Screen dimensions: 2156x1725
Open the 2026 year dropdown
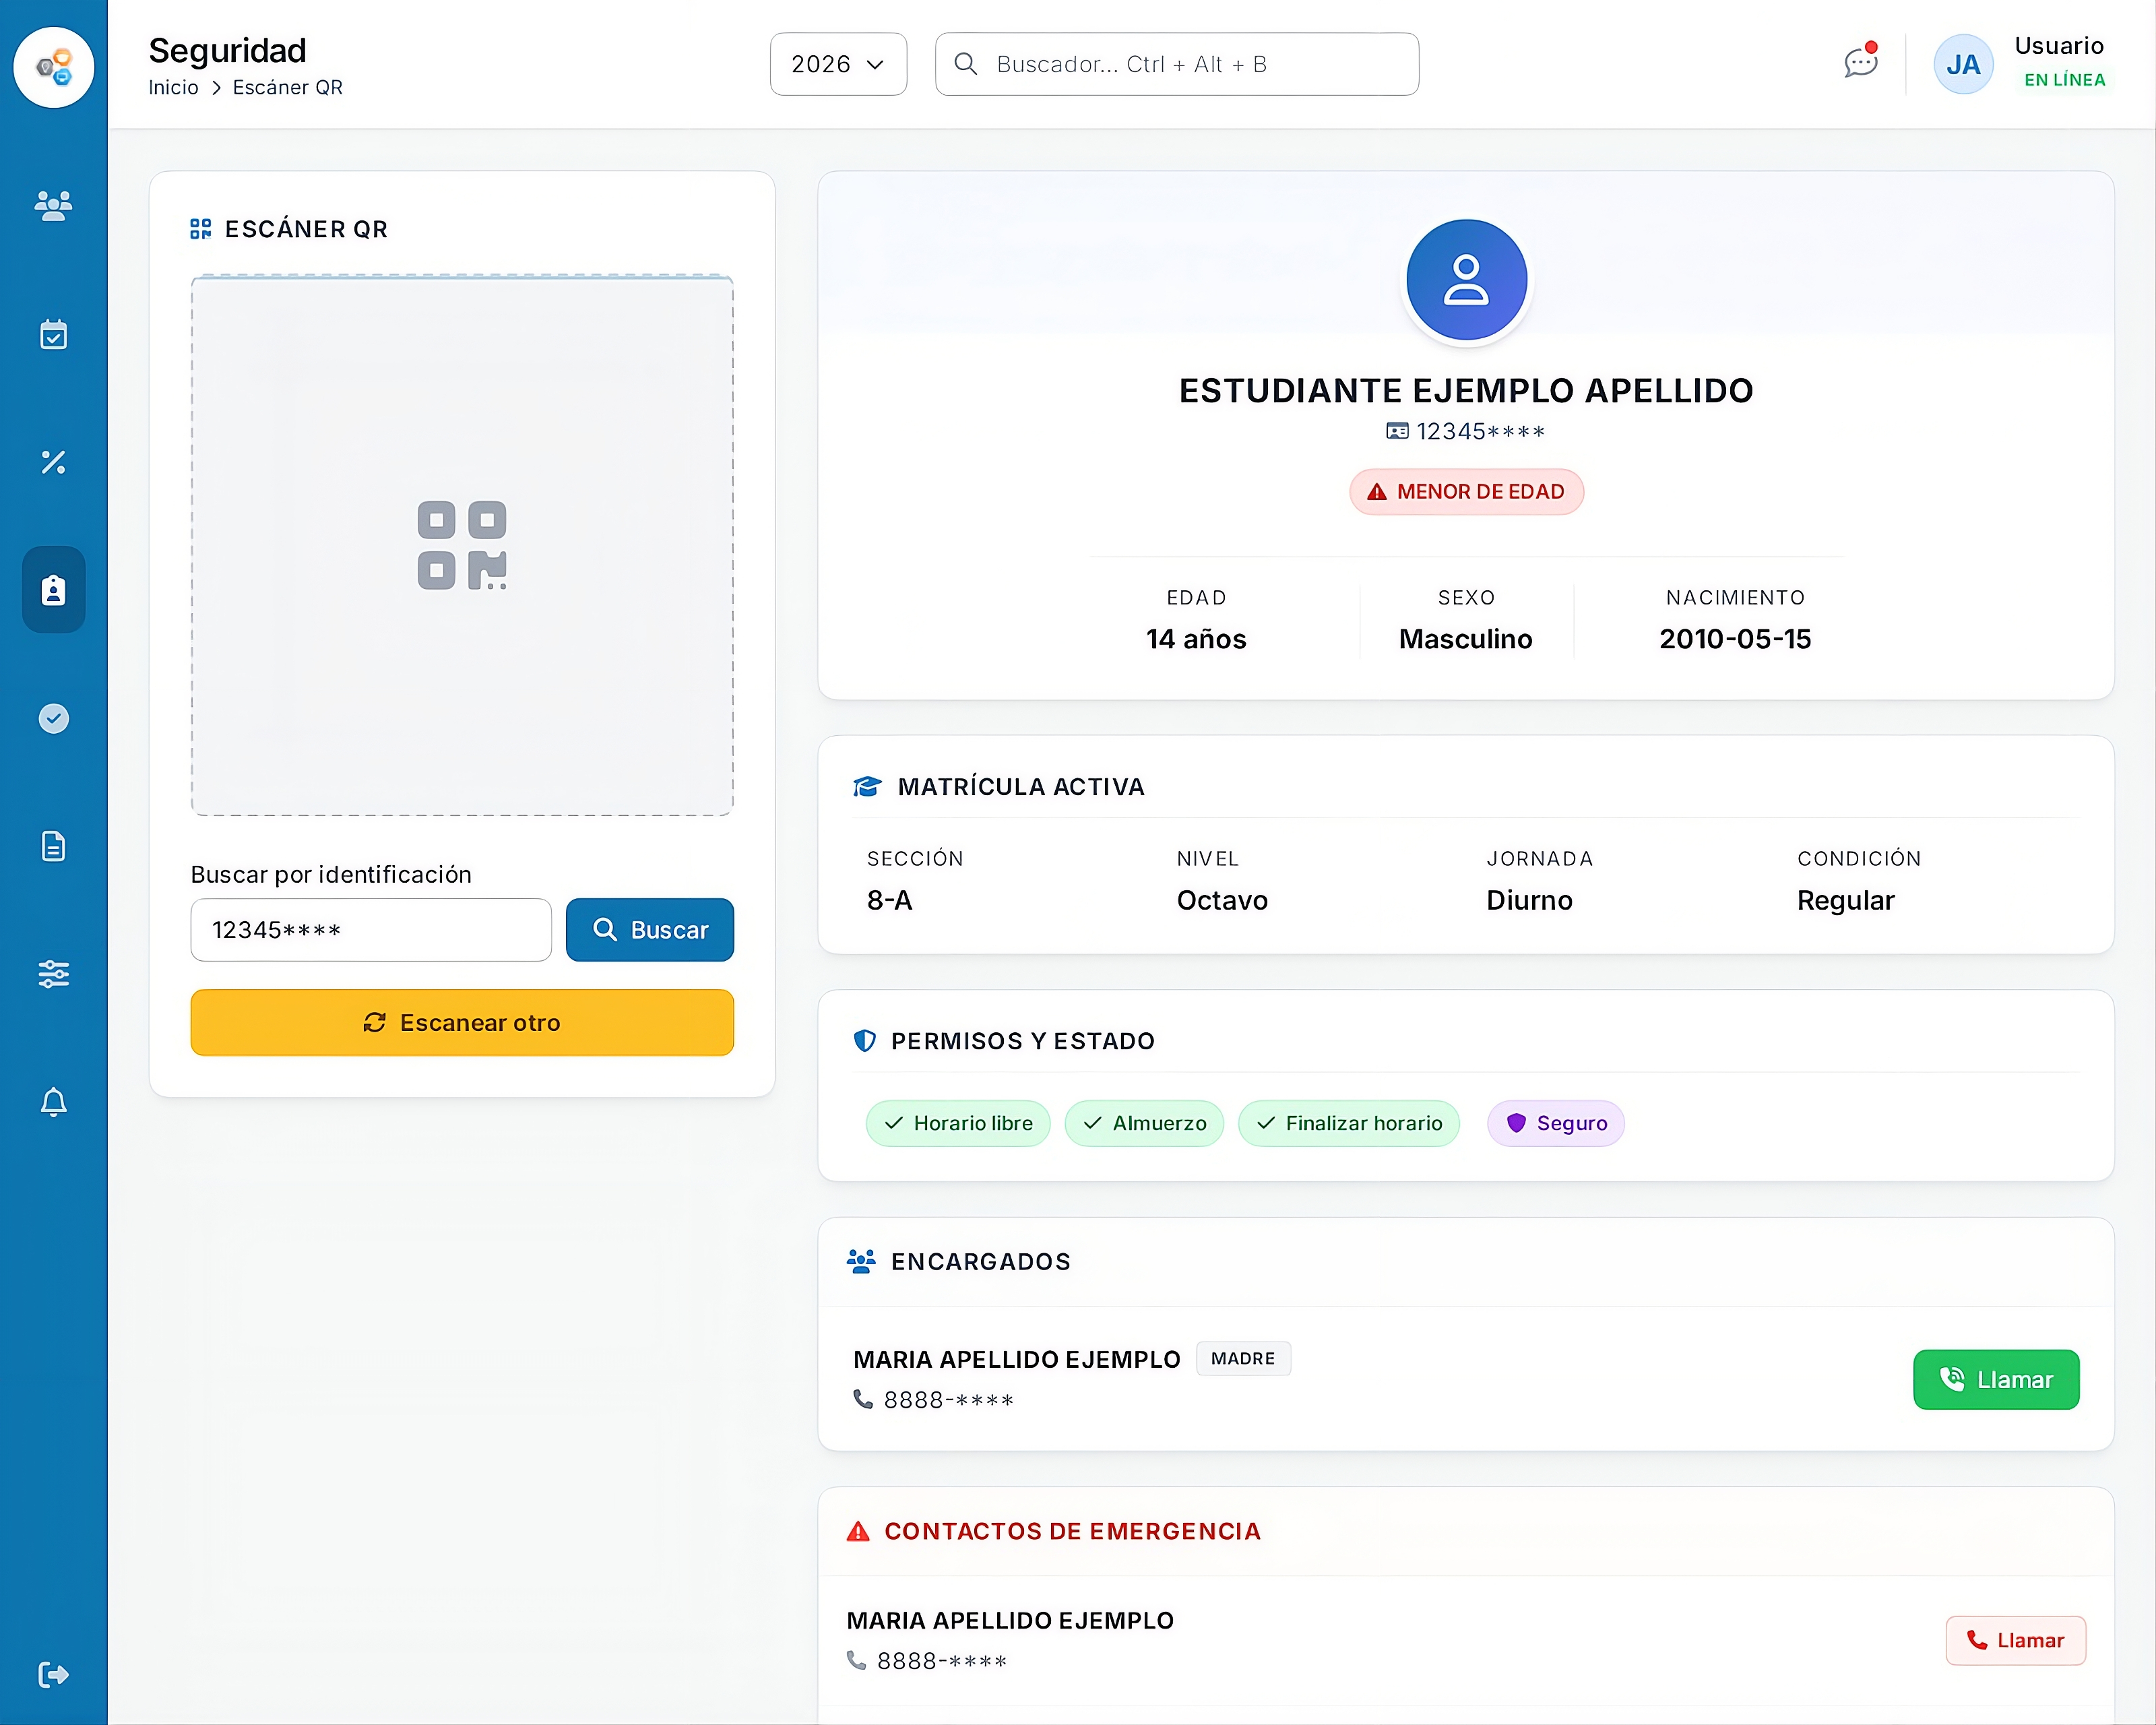(x=838, y=64)
